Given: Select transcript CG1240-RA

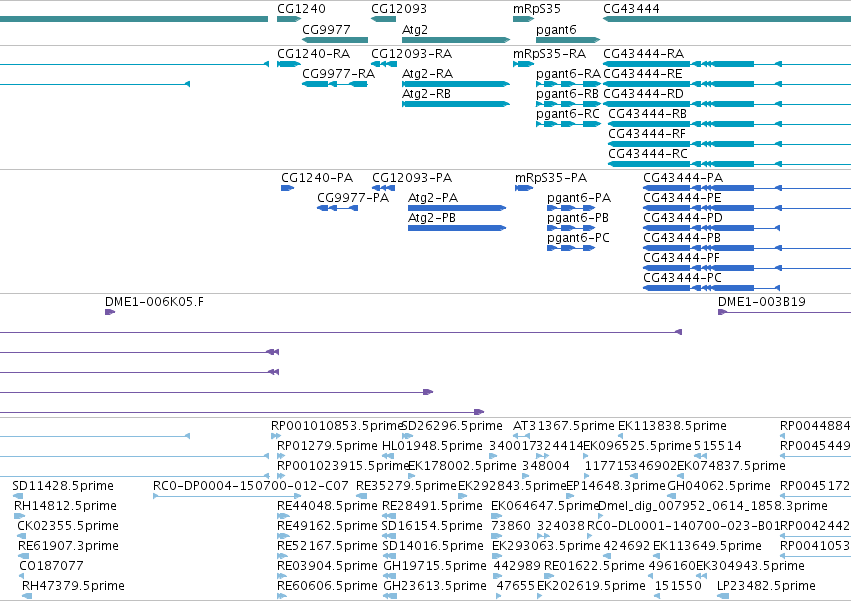Looking at the screenshot, I should [313, 54].
